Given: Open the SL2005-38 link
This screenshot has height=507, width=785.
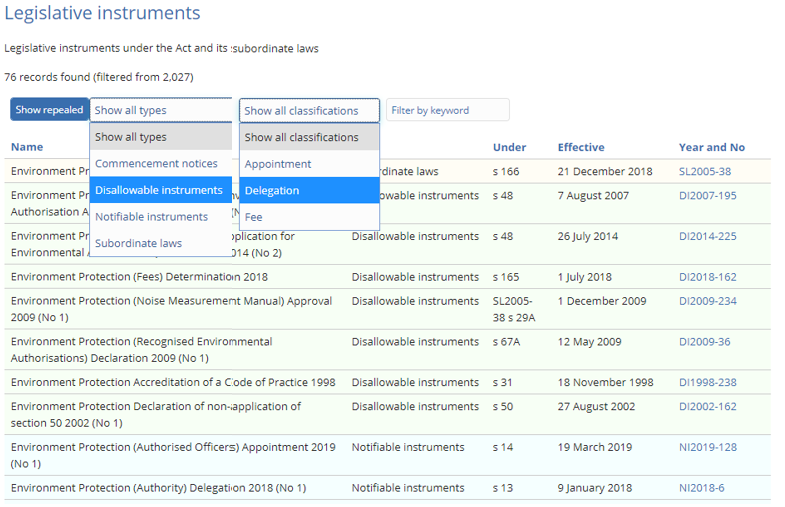Looking at the screenshot, I should point(704,171).
